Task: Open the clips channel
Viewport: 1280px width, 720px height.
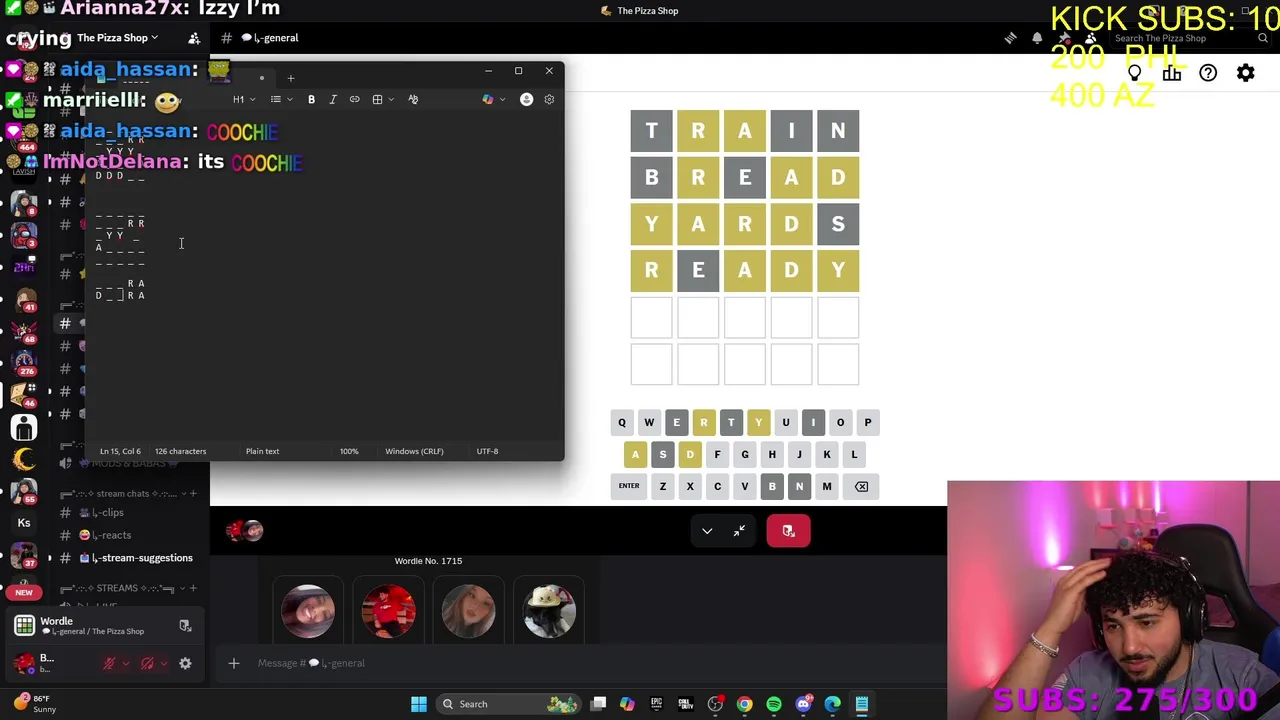Action: 106,512
